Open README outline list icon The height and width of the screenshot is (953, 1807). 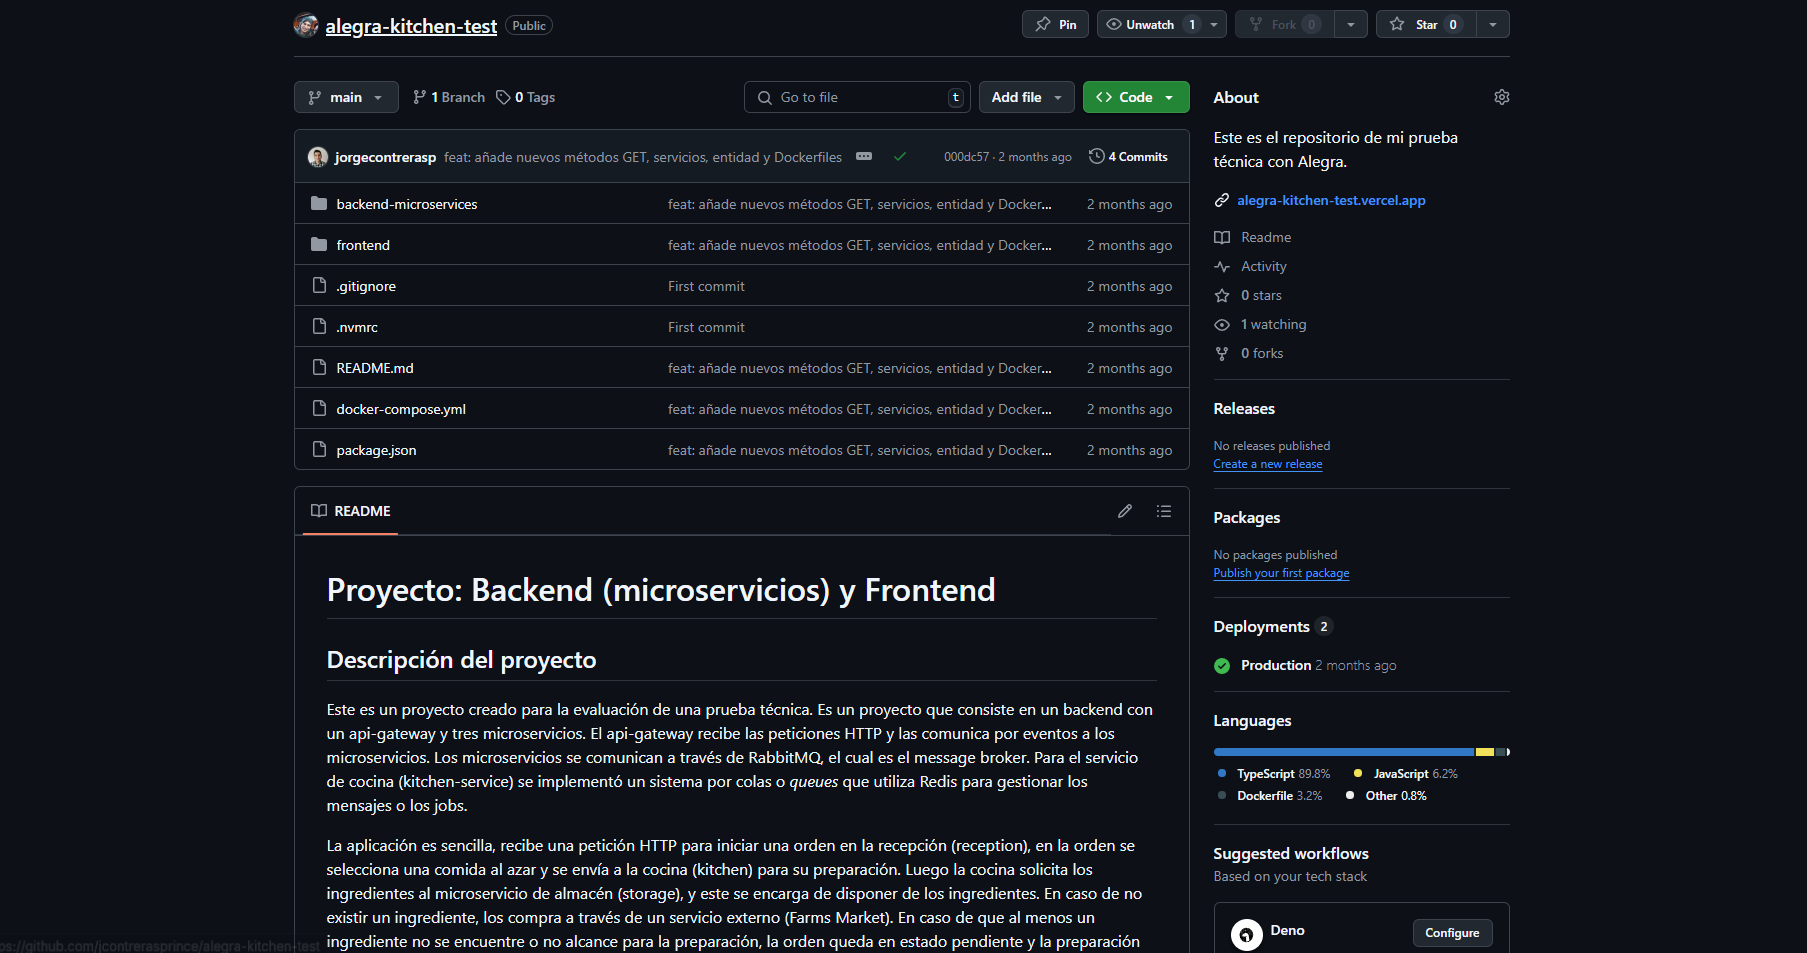1164,511
